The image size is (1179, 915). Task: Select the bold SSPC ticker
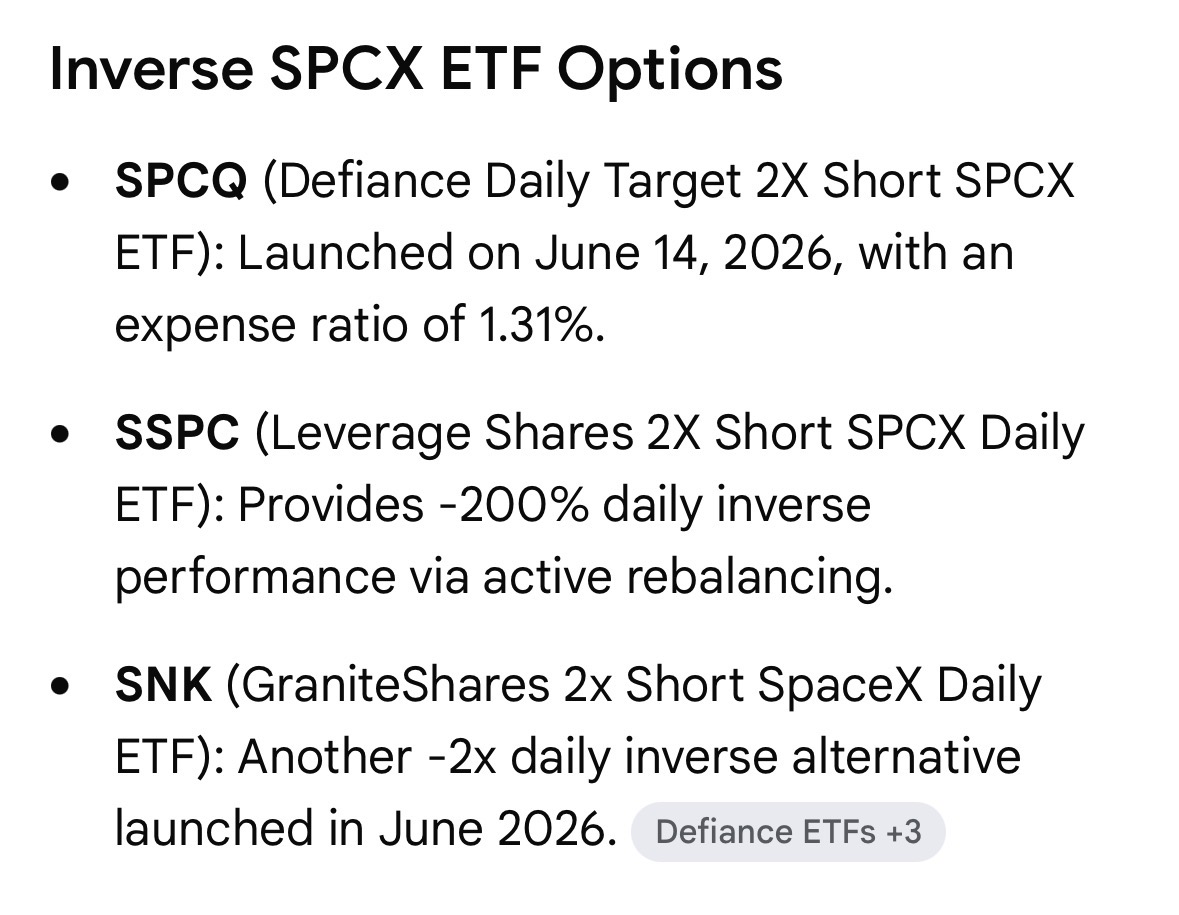tap(177, 433)
